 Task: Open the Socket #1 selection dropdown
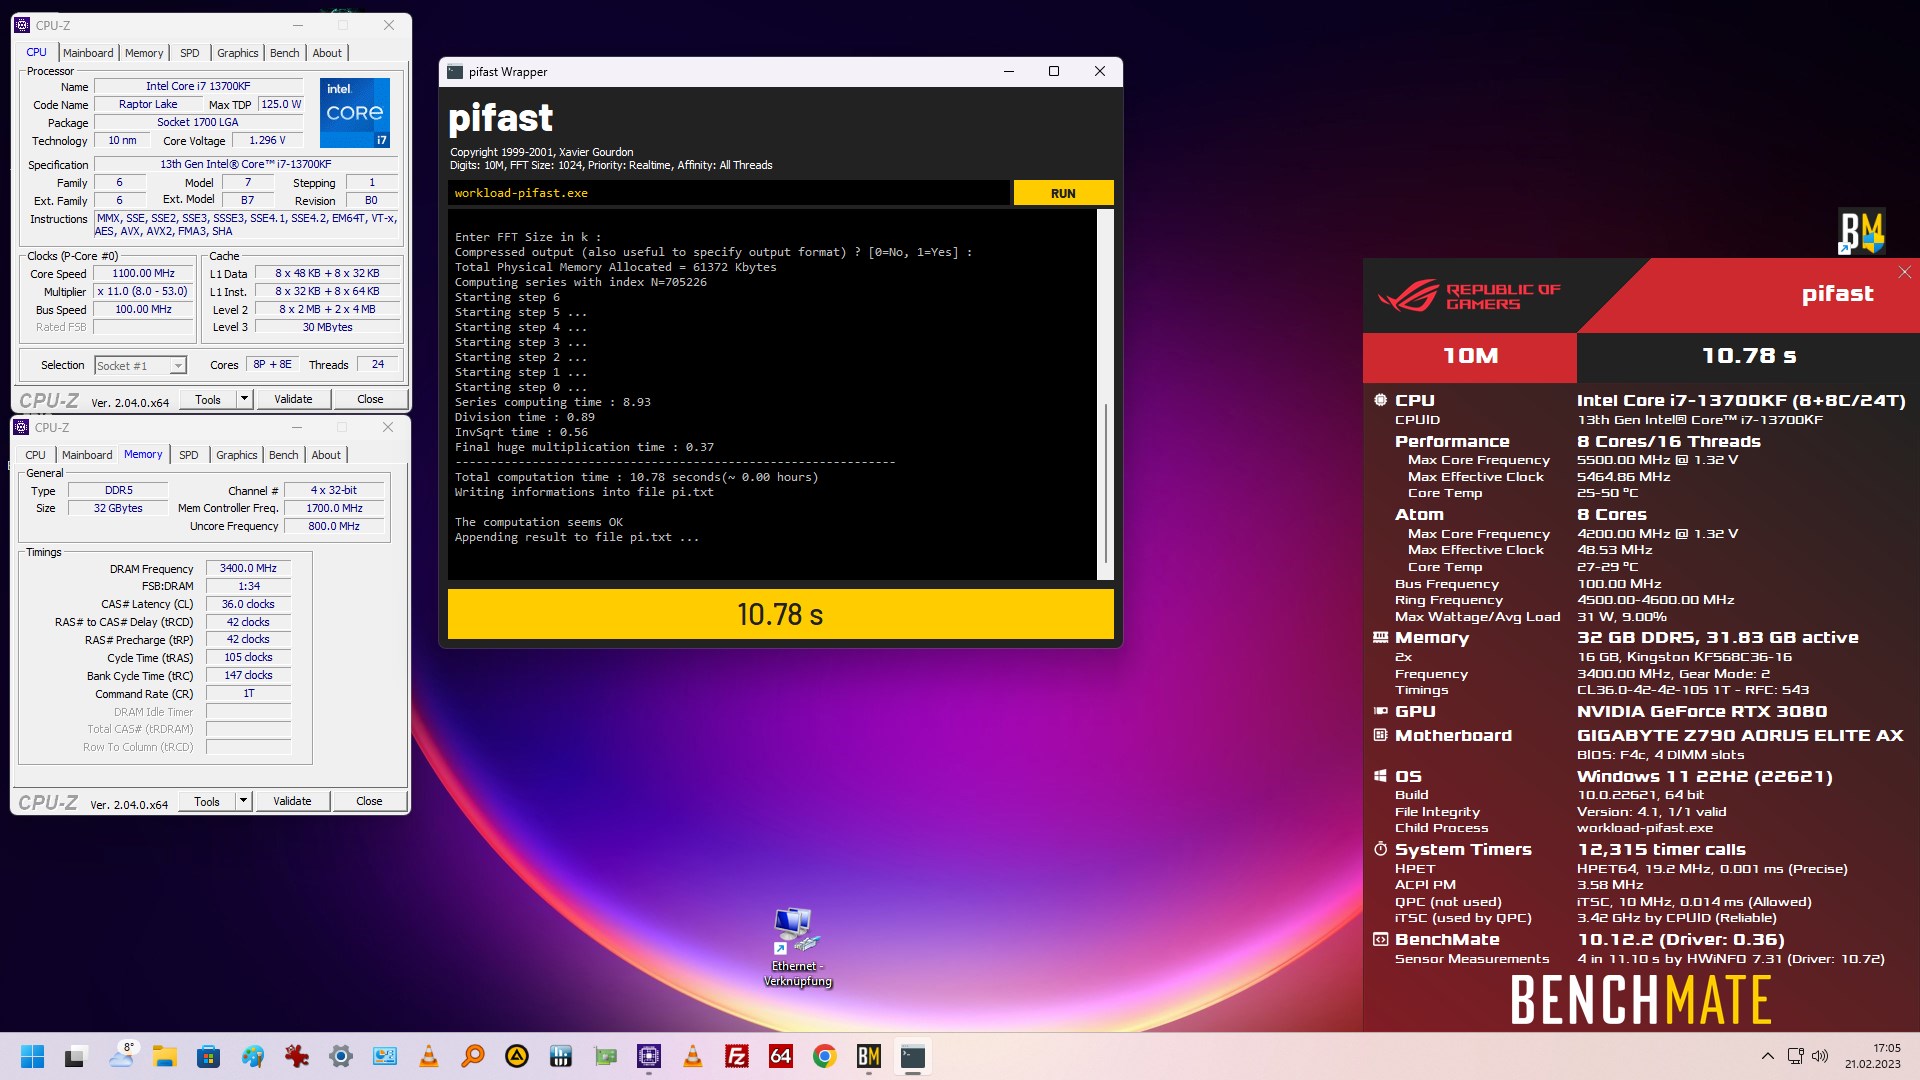pos(140,366)
